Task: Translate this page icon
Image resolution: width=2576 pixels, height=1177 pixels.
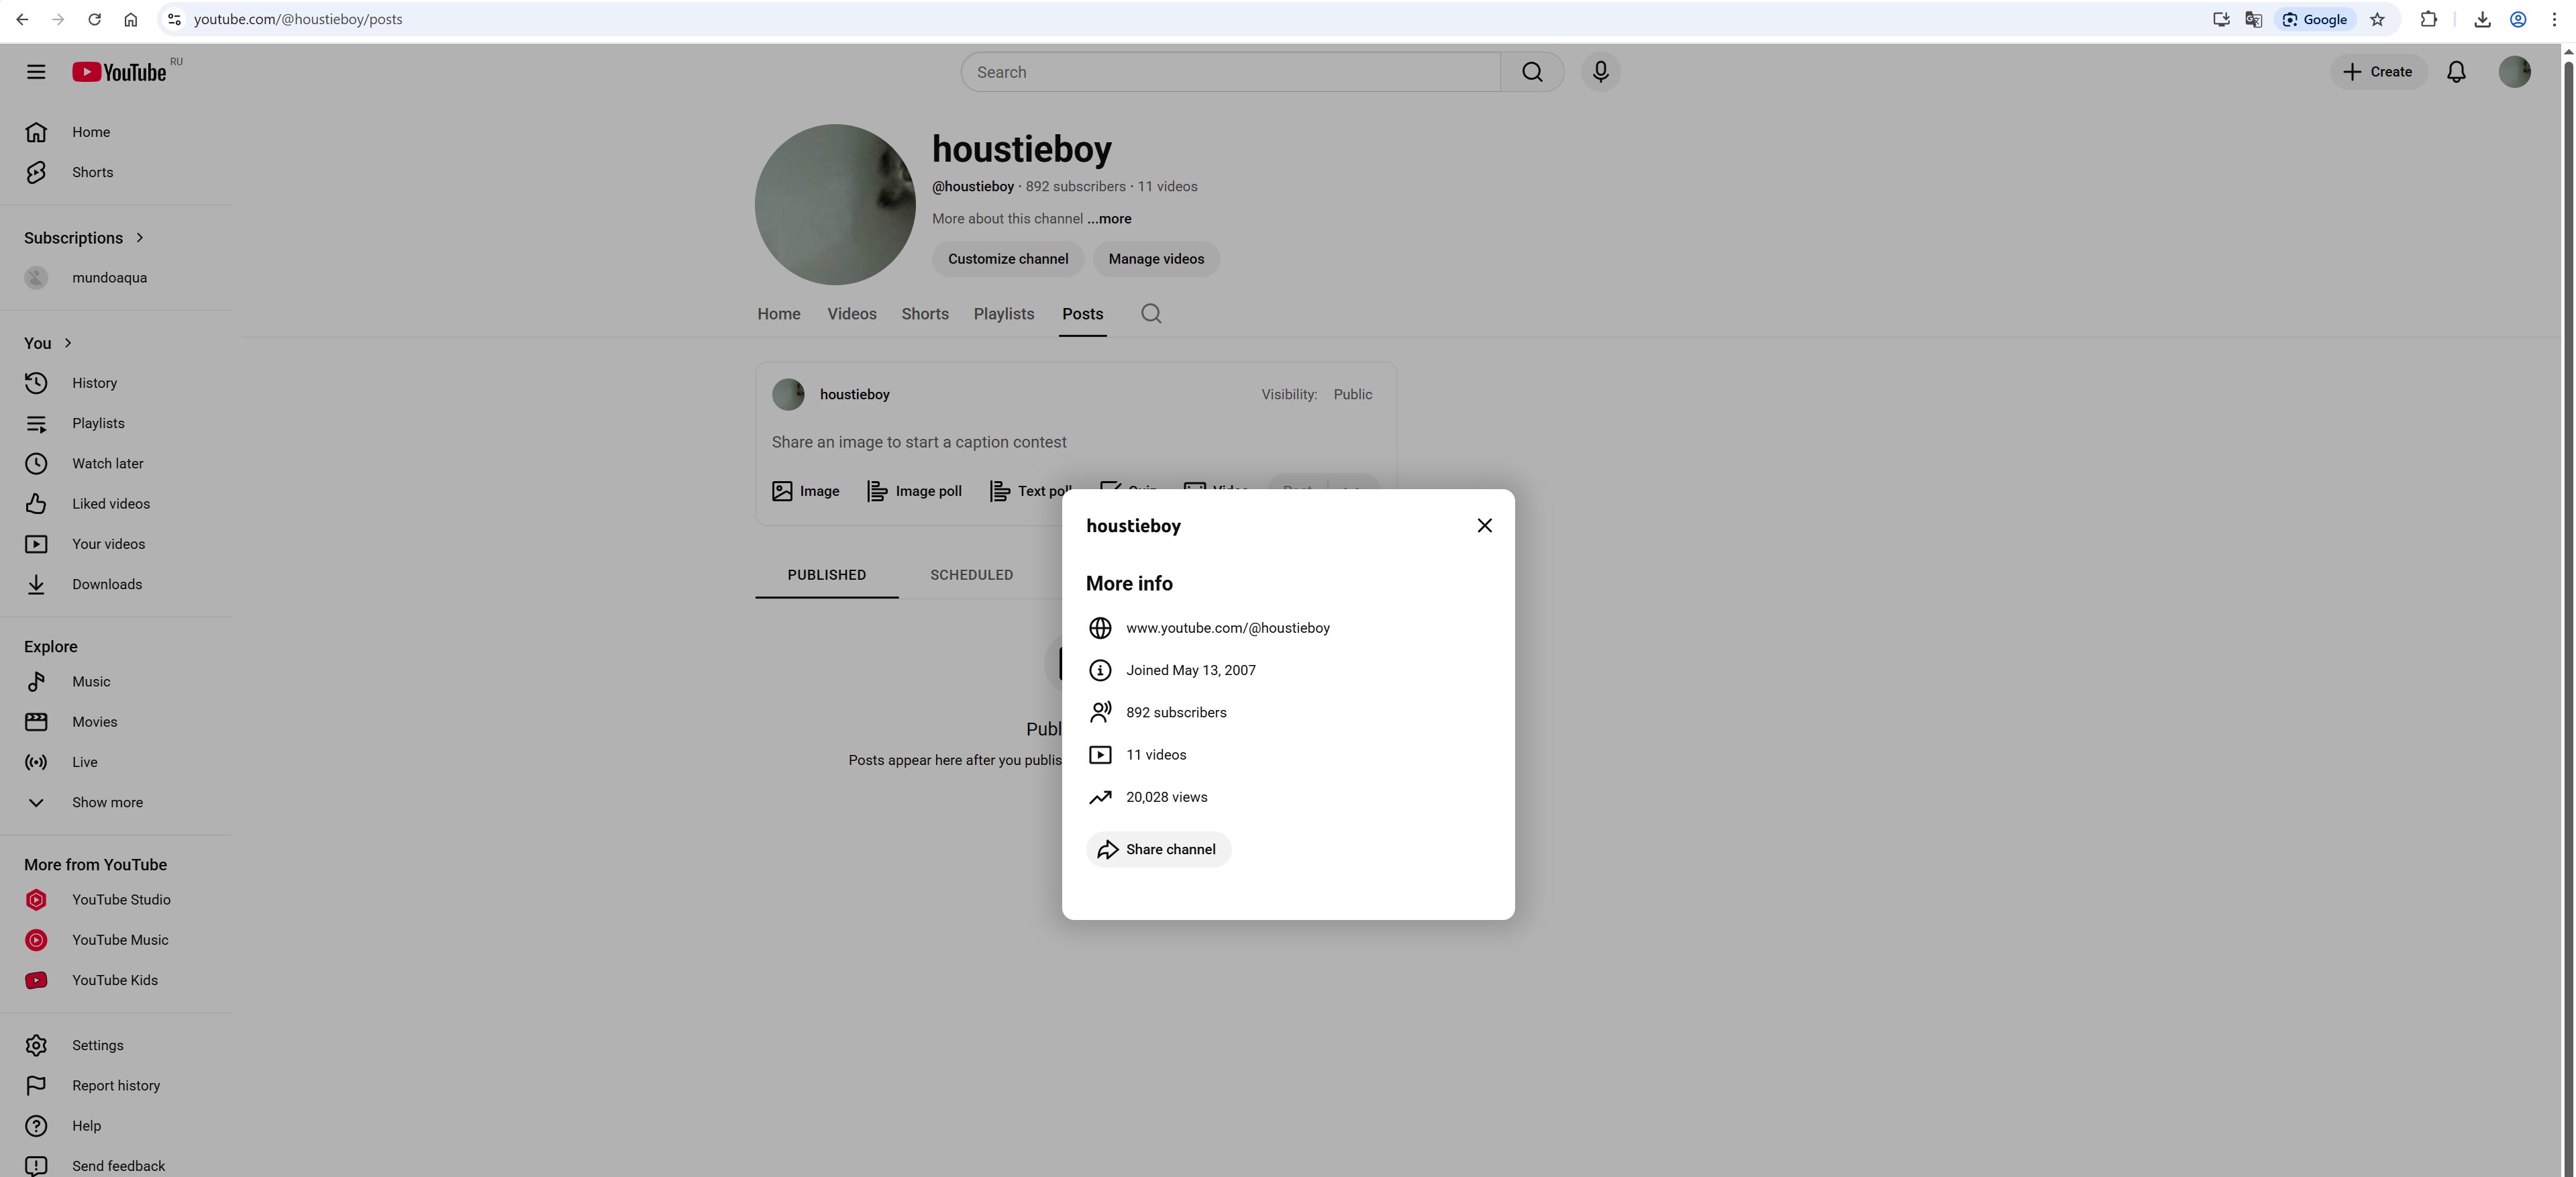Action: [x=2253, y=19]
